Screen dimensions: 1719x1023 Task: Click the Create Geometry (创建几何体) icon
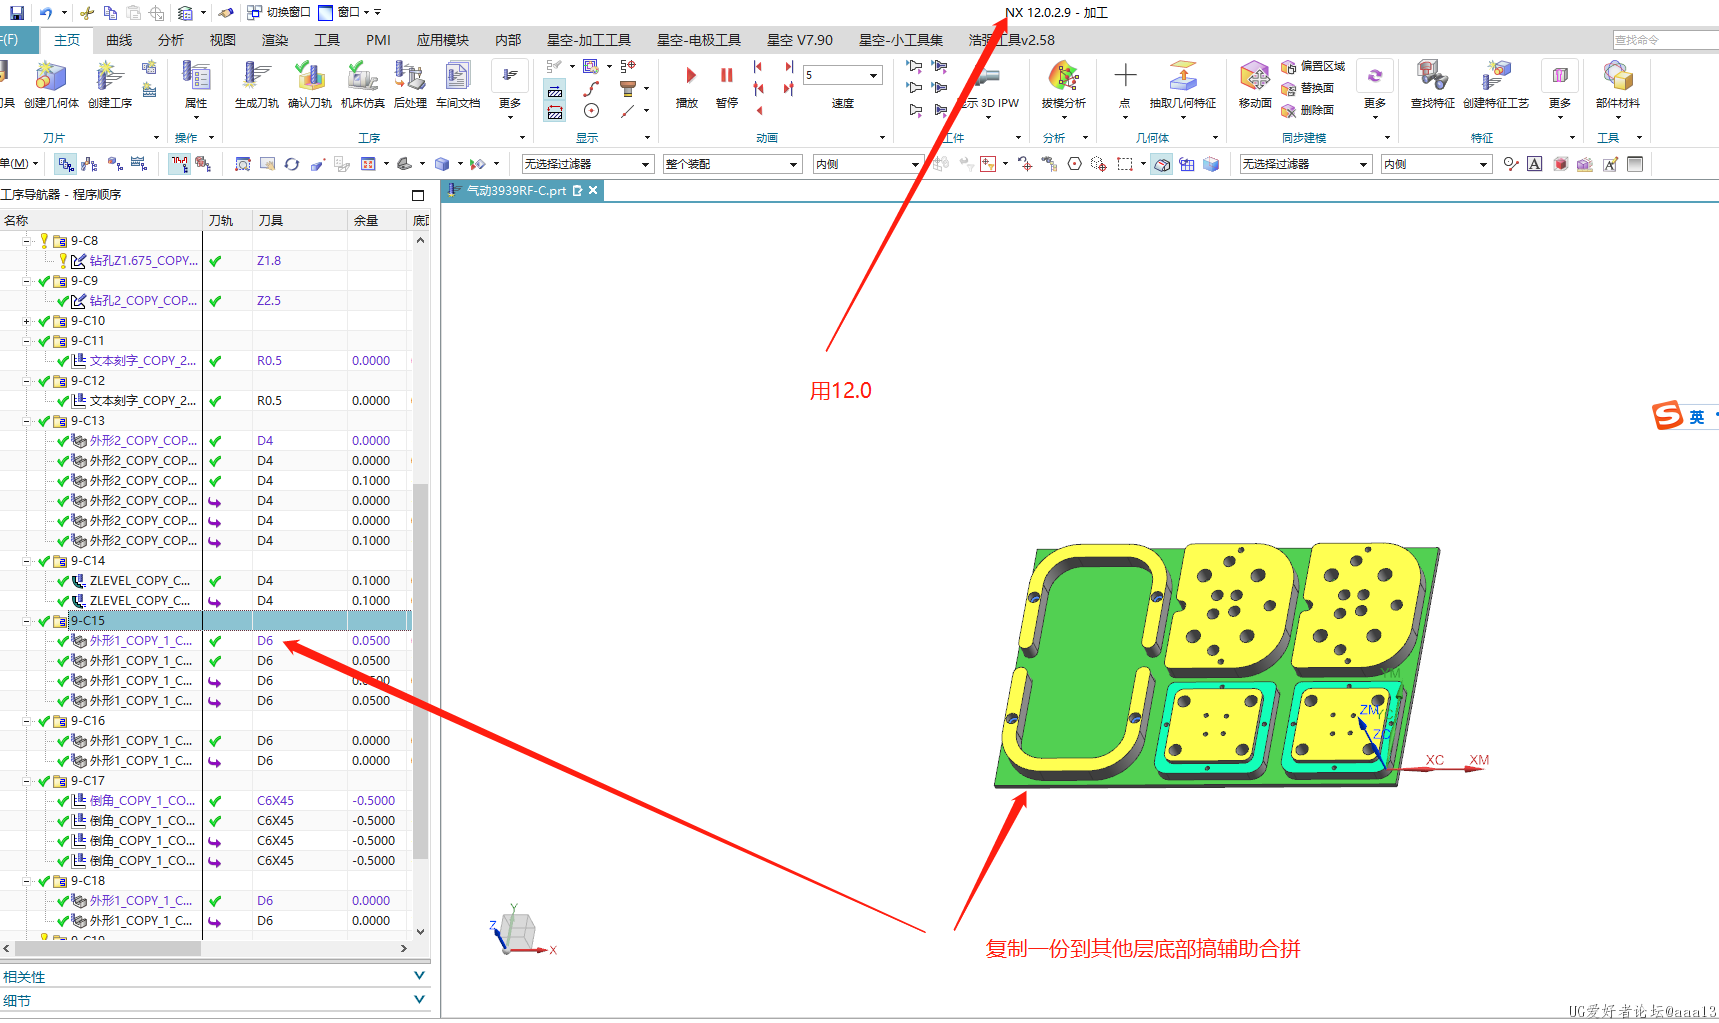click(51, 77)
